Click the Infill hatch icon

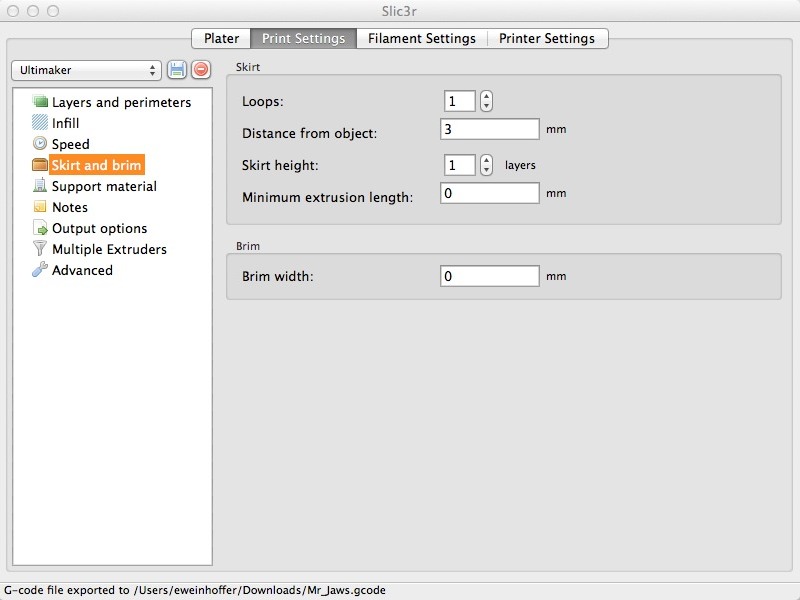[40, 122]
